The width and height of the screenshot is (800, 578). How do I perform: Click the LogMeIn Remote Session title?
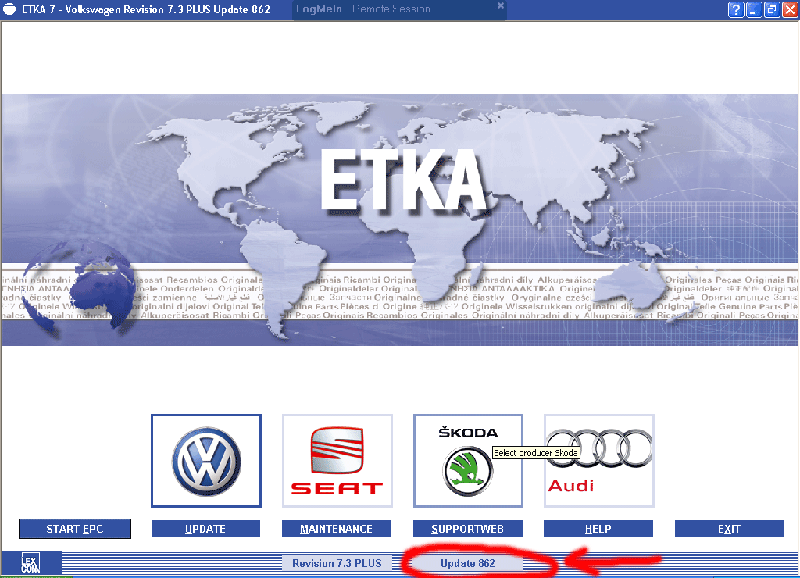coord(363,9)
